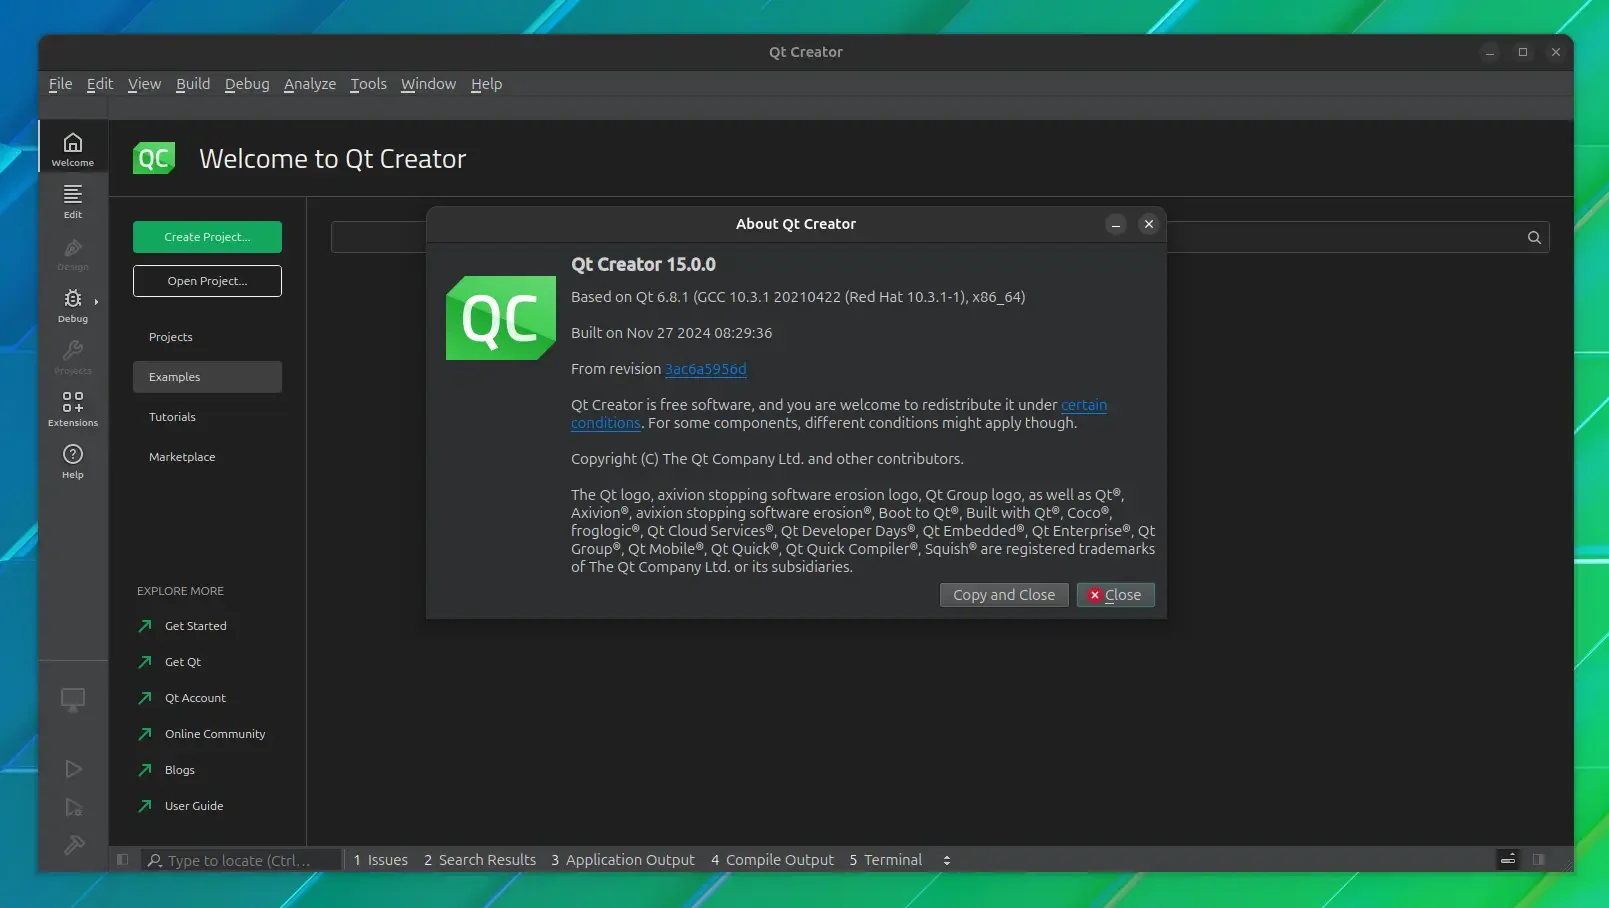Open the 3 Application Output pane

(x=623, y=860)
